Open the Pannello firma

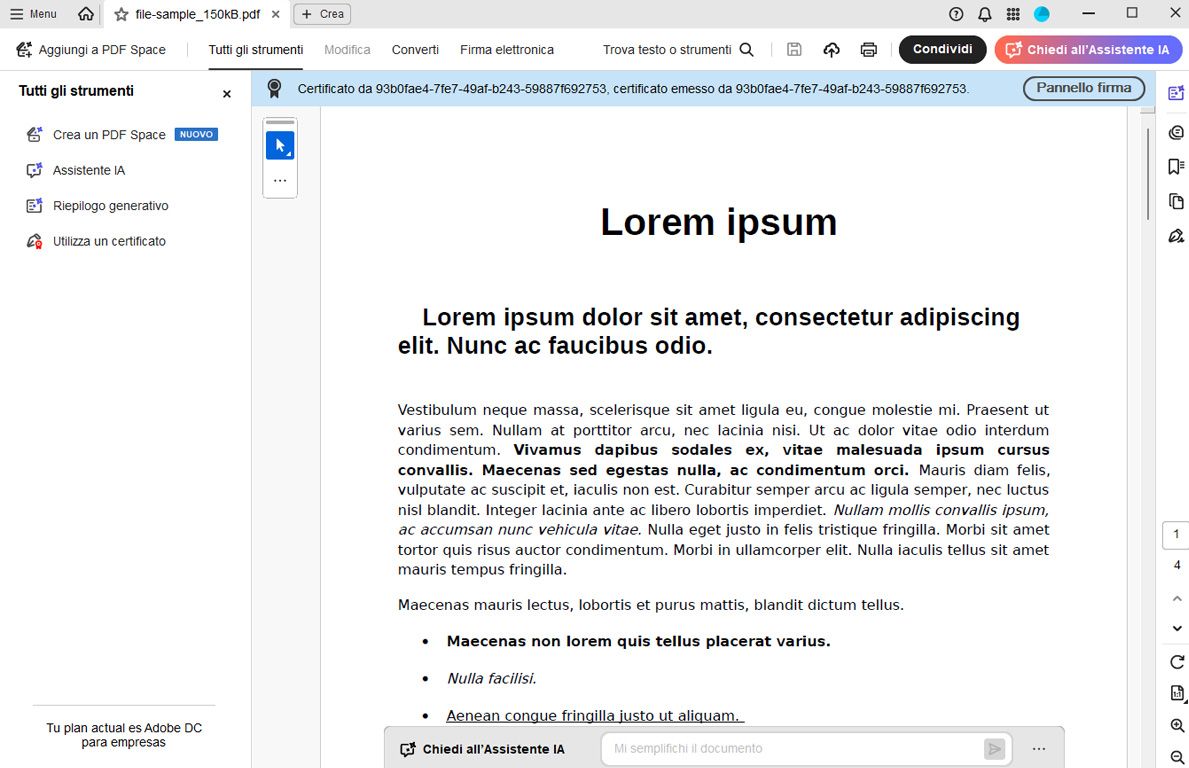[x=1083, y=88]
